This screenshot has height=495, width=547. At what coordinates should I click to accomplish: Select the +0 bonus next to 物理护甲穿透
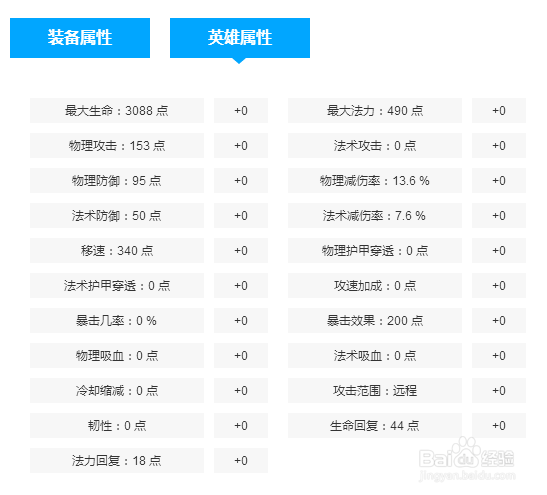coord(499,250)
